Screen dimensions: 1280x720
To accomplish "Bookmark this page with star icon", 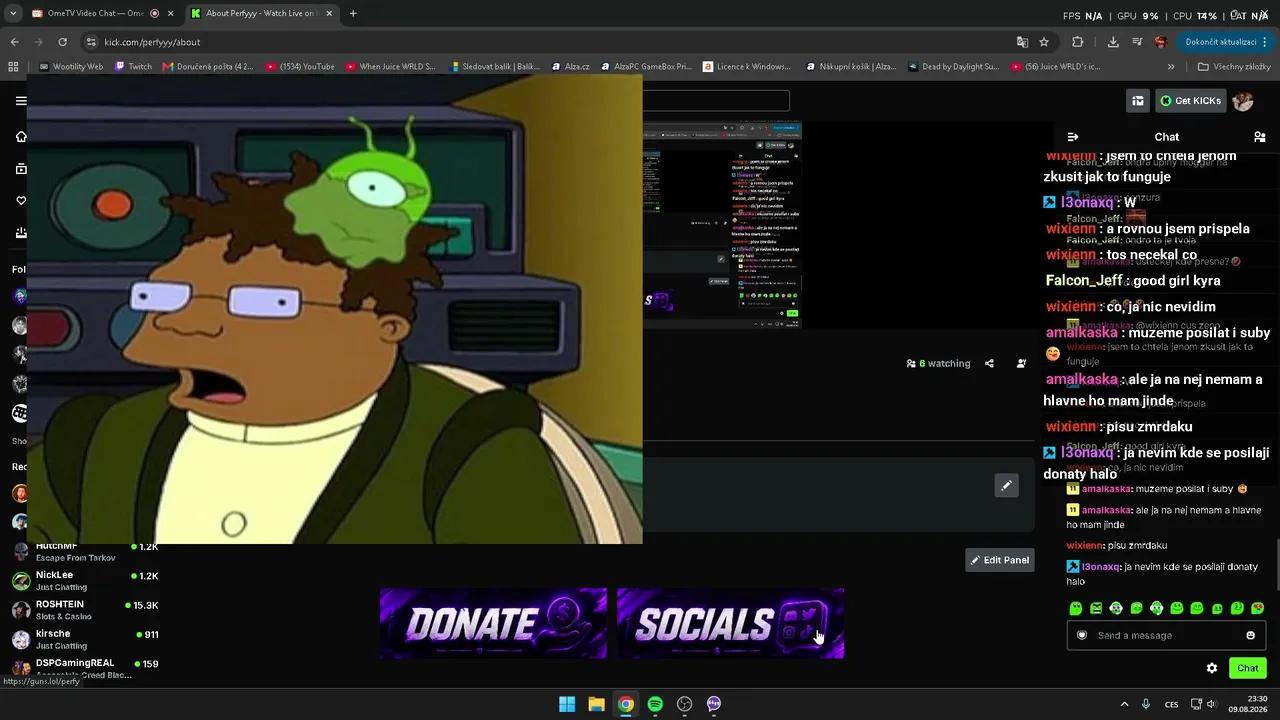I will (1044, 42).
